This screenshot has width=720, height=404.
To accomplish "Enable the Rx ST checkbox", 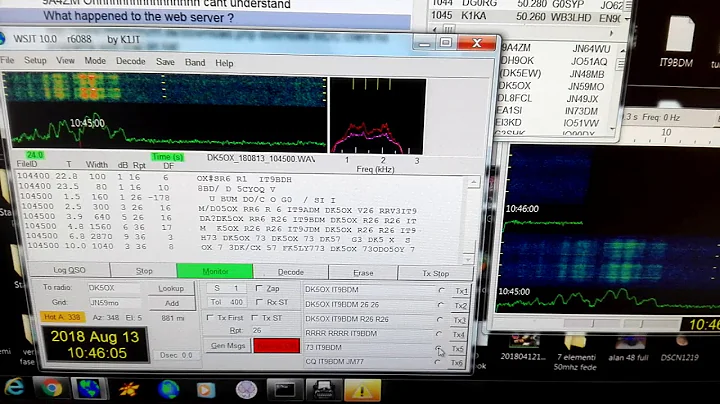I will 259,302.
